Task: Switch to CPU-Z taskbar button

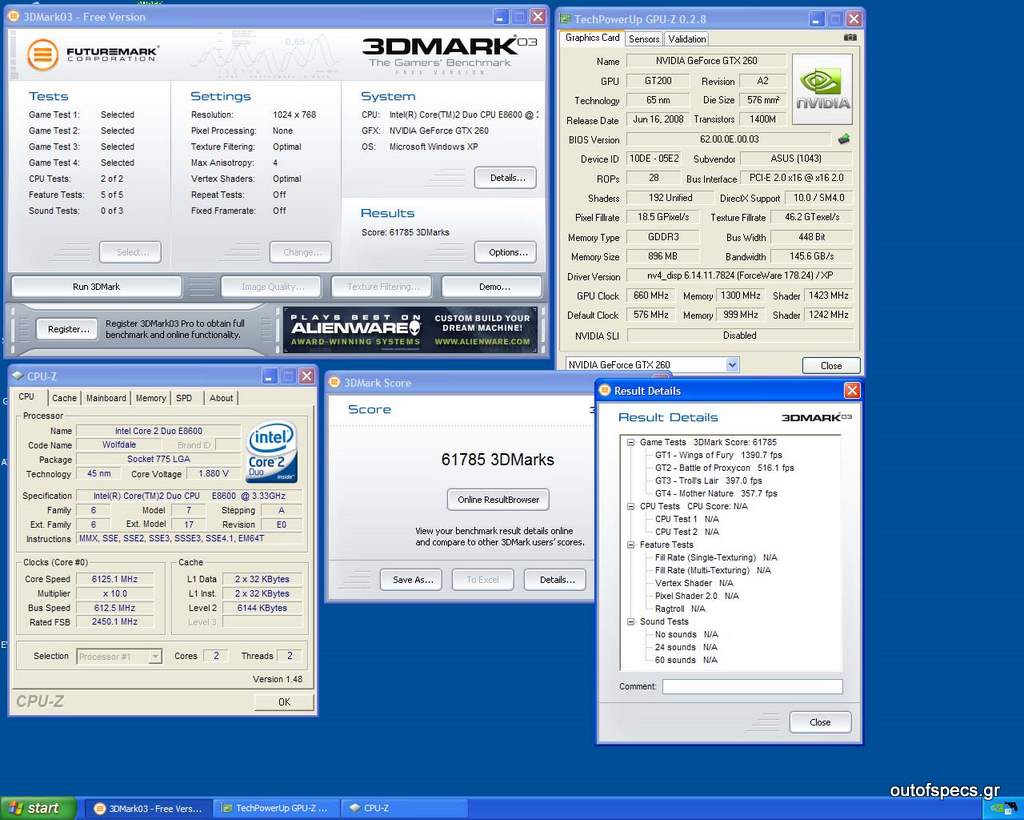Action: coord(405,808)
